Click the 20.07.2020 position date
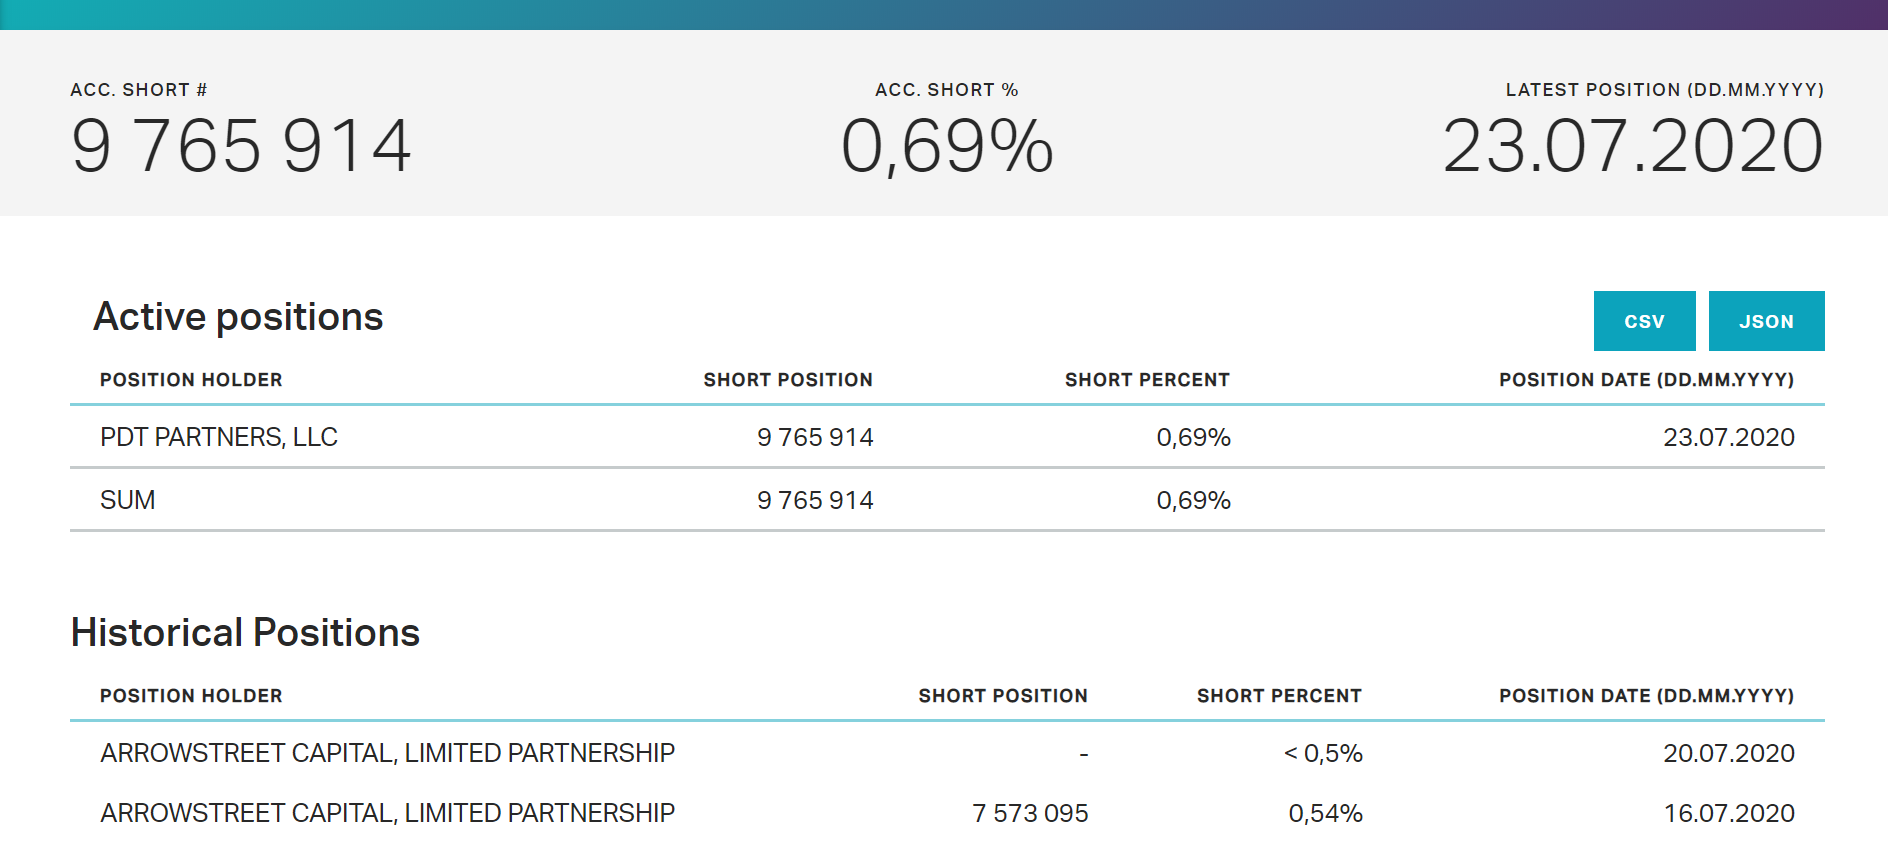This screenshot has height=842, width=1888. tap(1729, 753)
